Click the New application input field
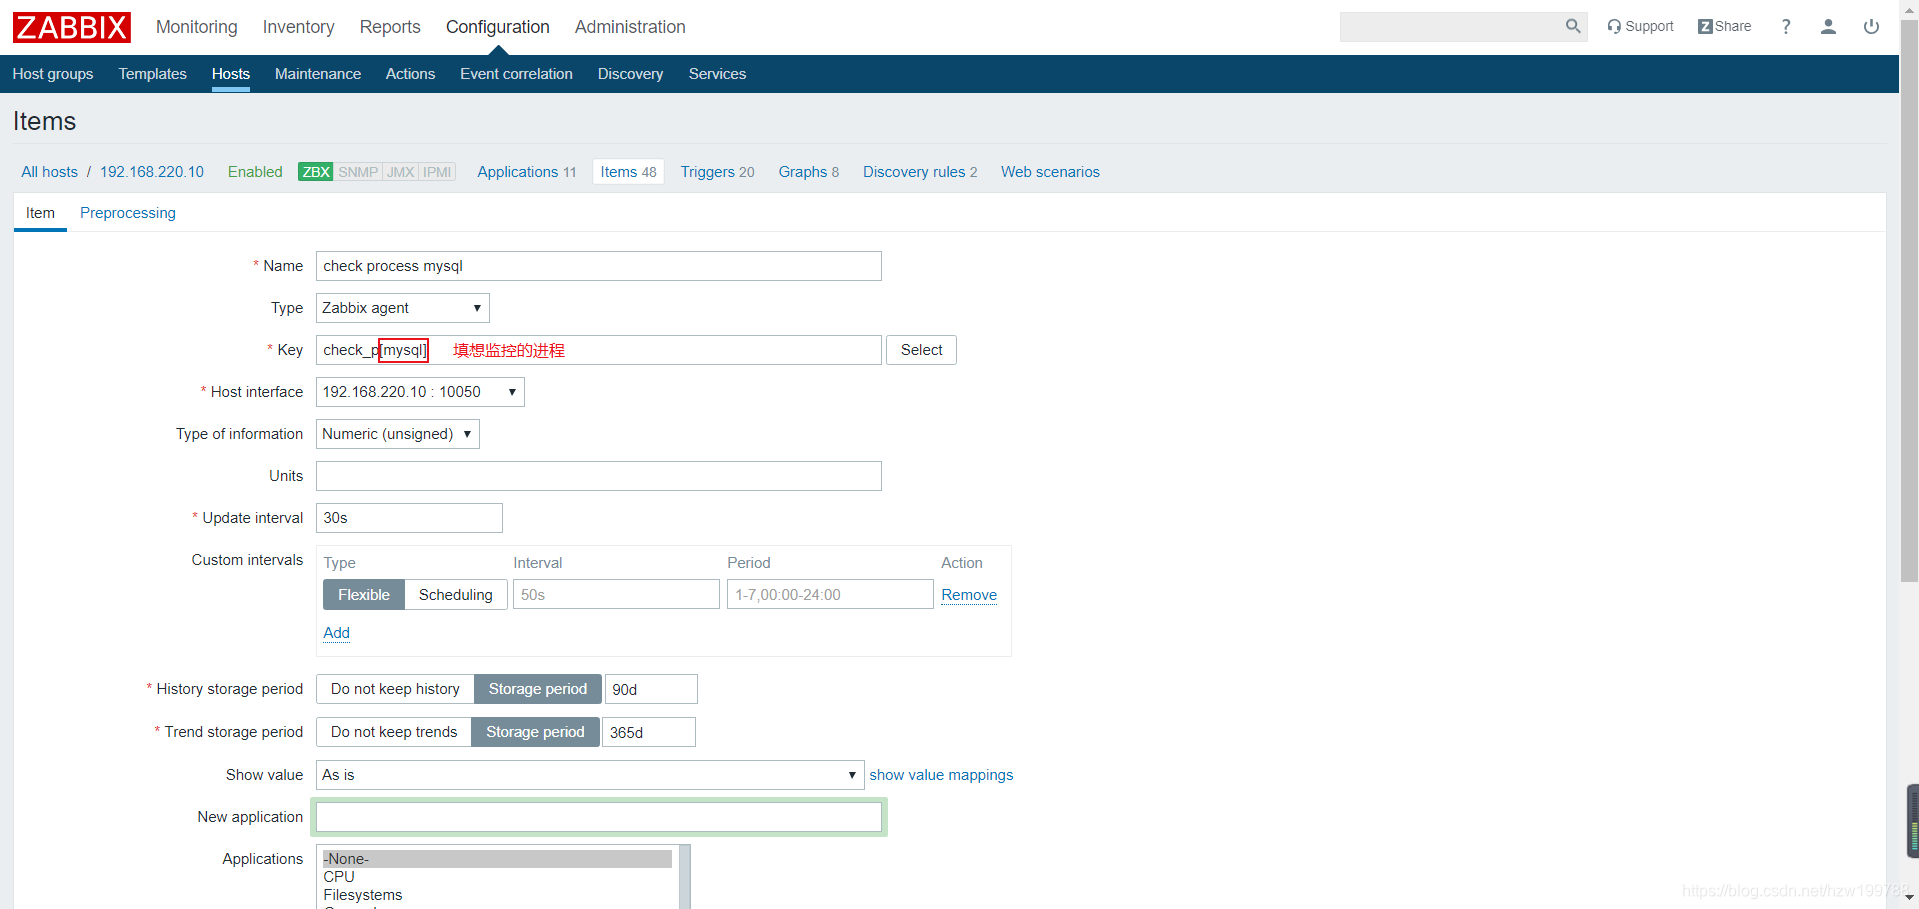 coord(599,817)
